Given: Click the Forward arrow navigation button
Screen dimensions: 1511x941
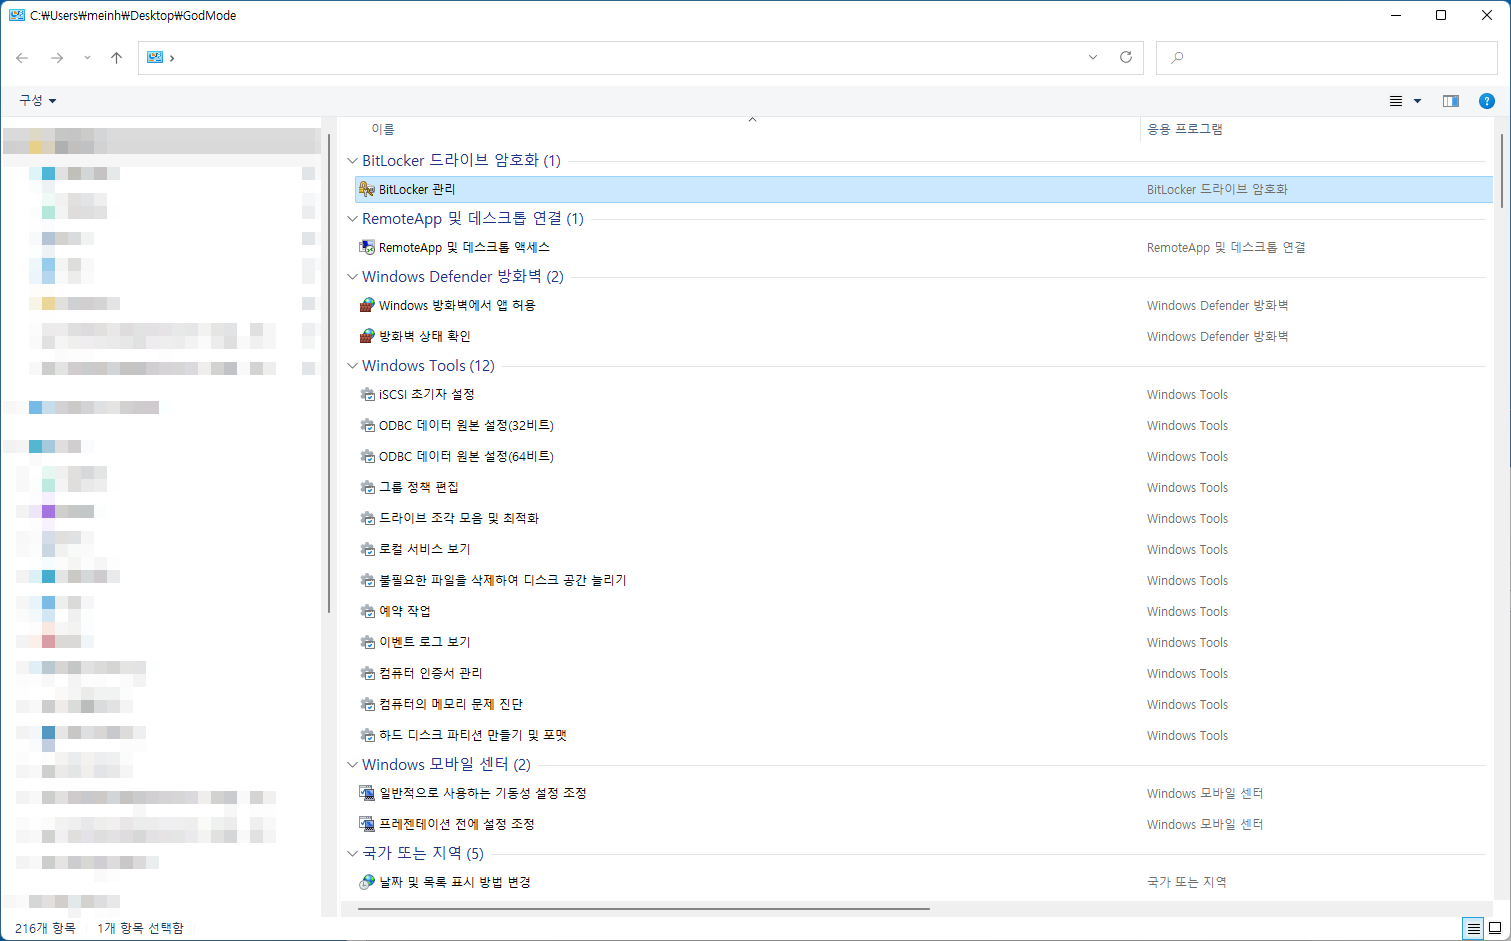Looking at the screenshot, I should [x=57, y=58].
